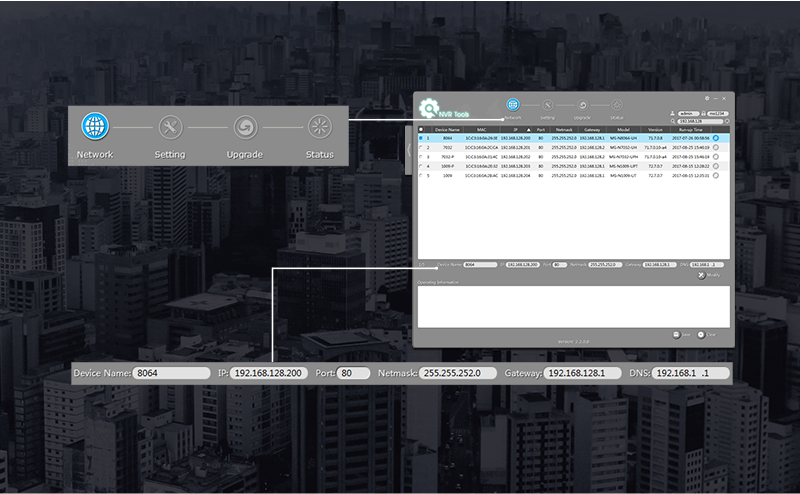Click the Save disk icon button
This screenshot has width=800, height=494.
tap(676, 333)
